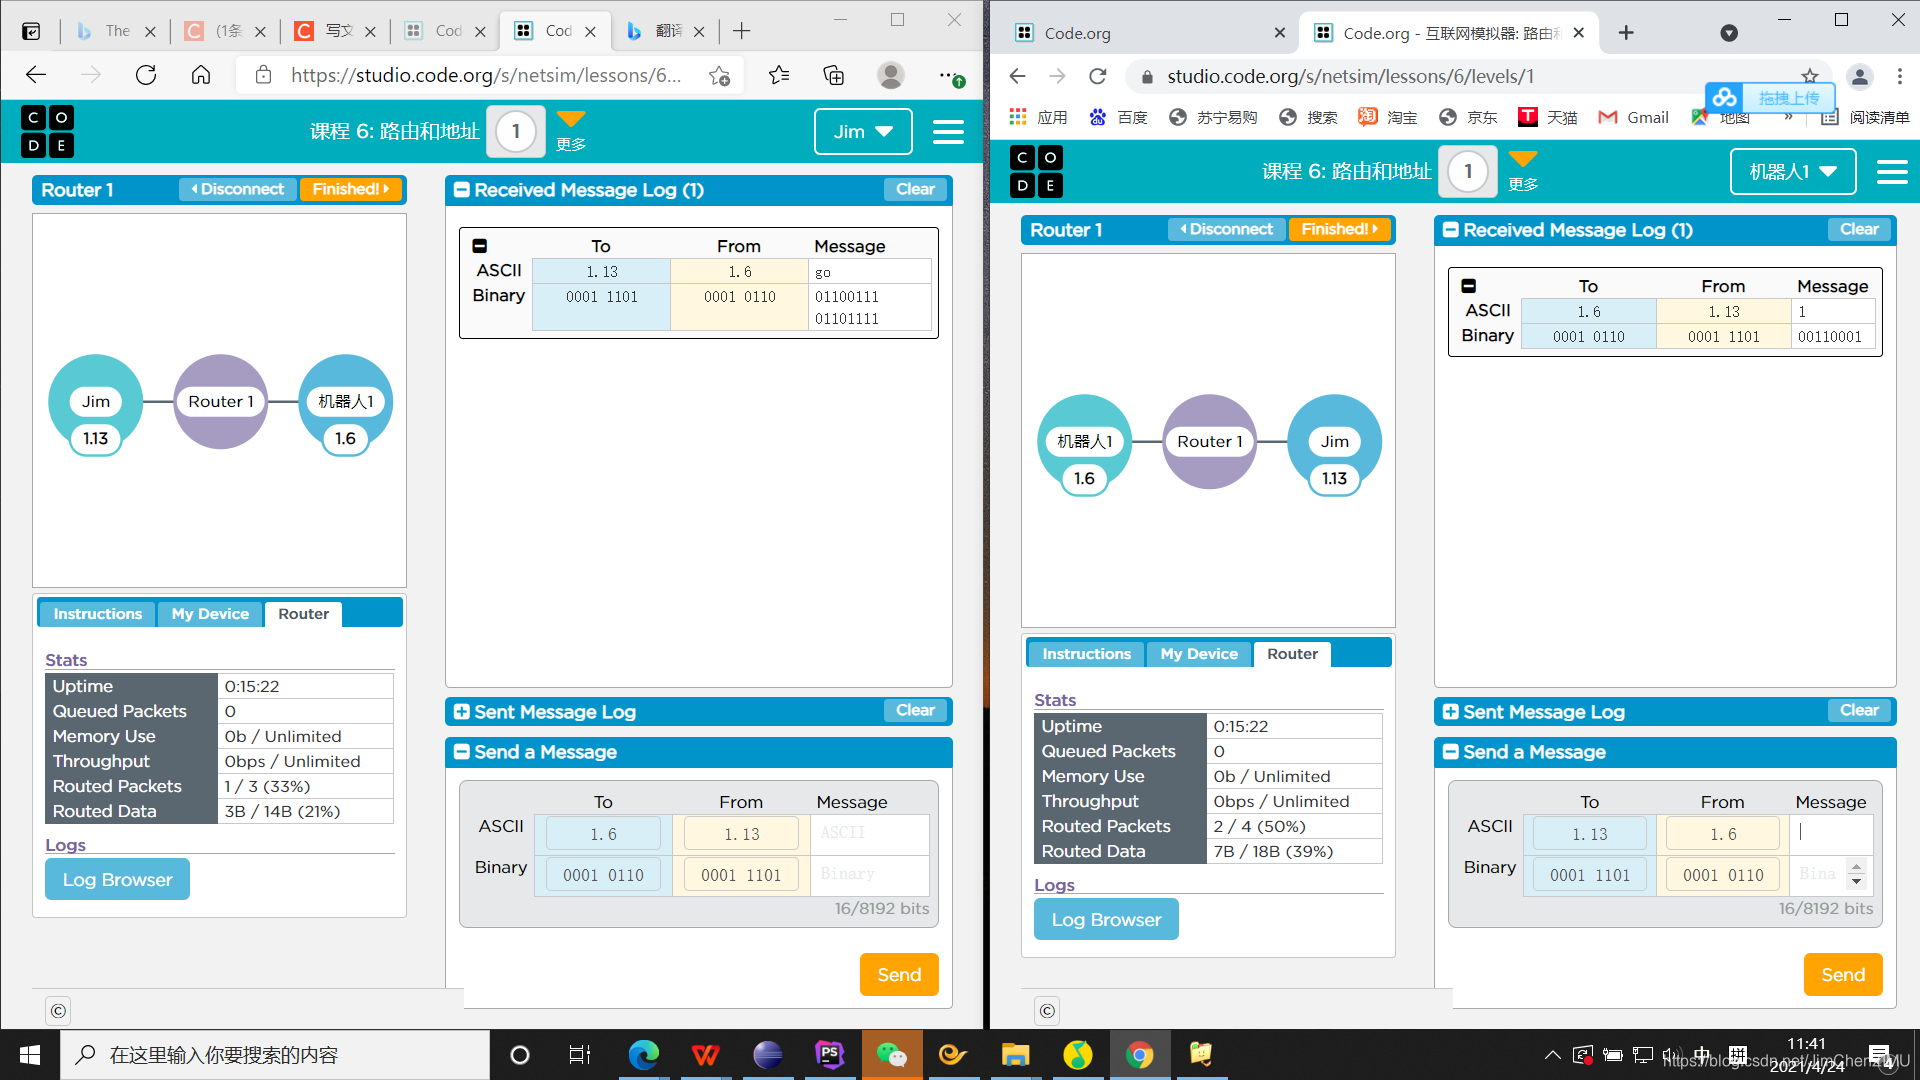Click the Send button in right window

coord(1842,975)
